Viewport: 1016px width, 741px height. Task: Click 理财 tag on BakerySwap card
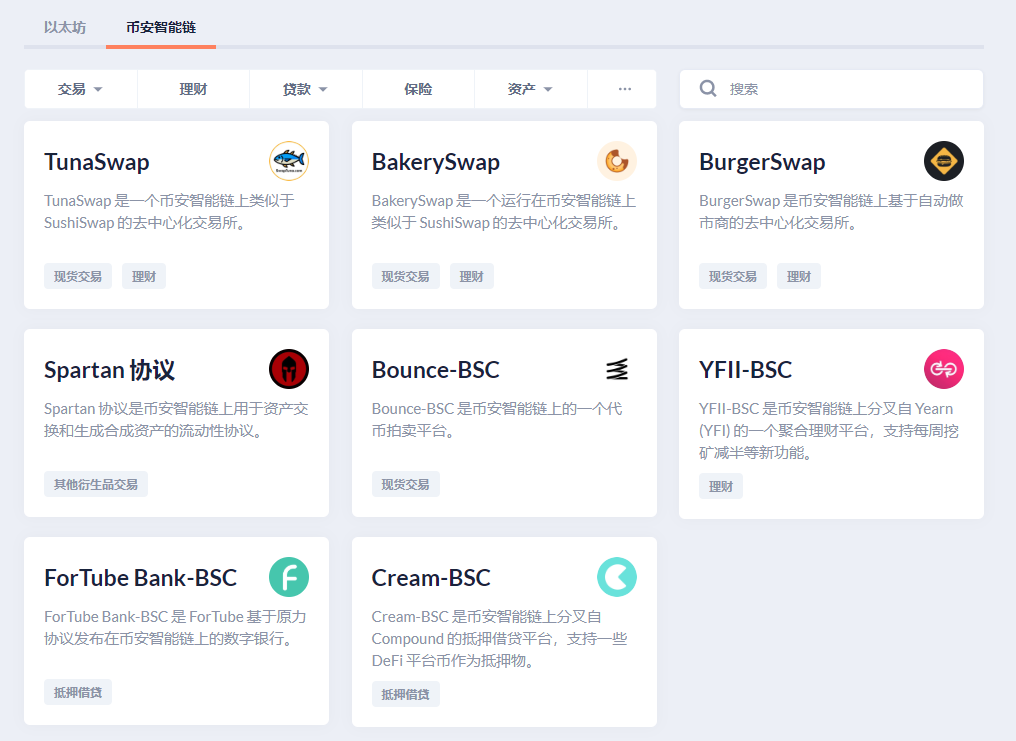pos(472,277)
